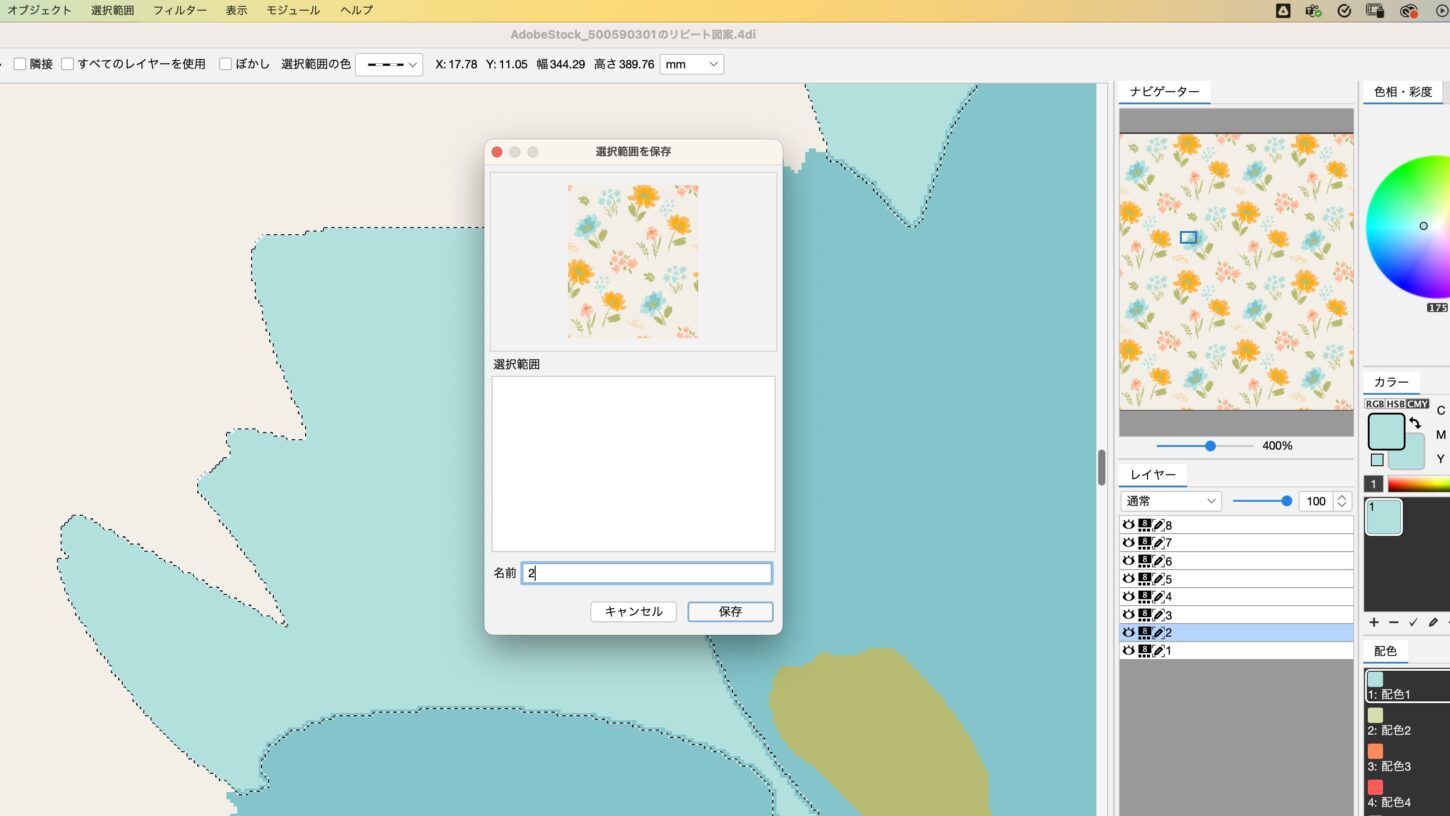Open the フィルター menu
This screenshot has width=1450, height=816.
[180, 10]
